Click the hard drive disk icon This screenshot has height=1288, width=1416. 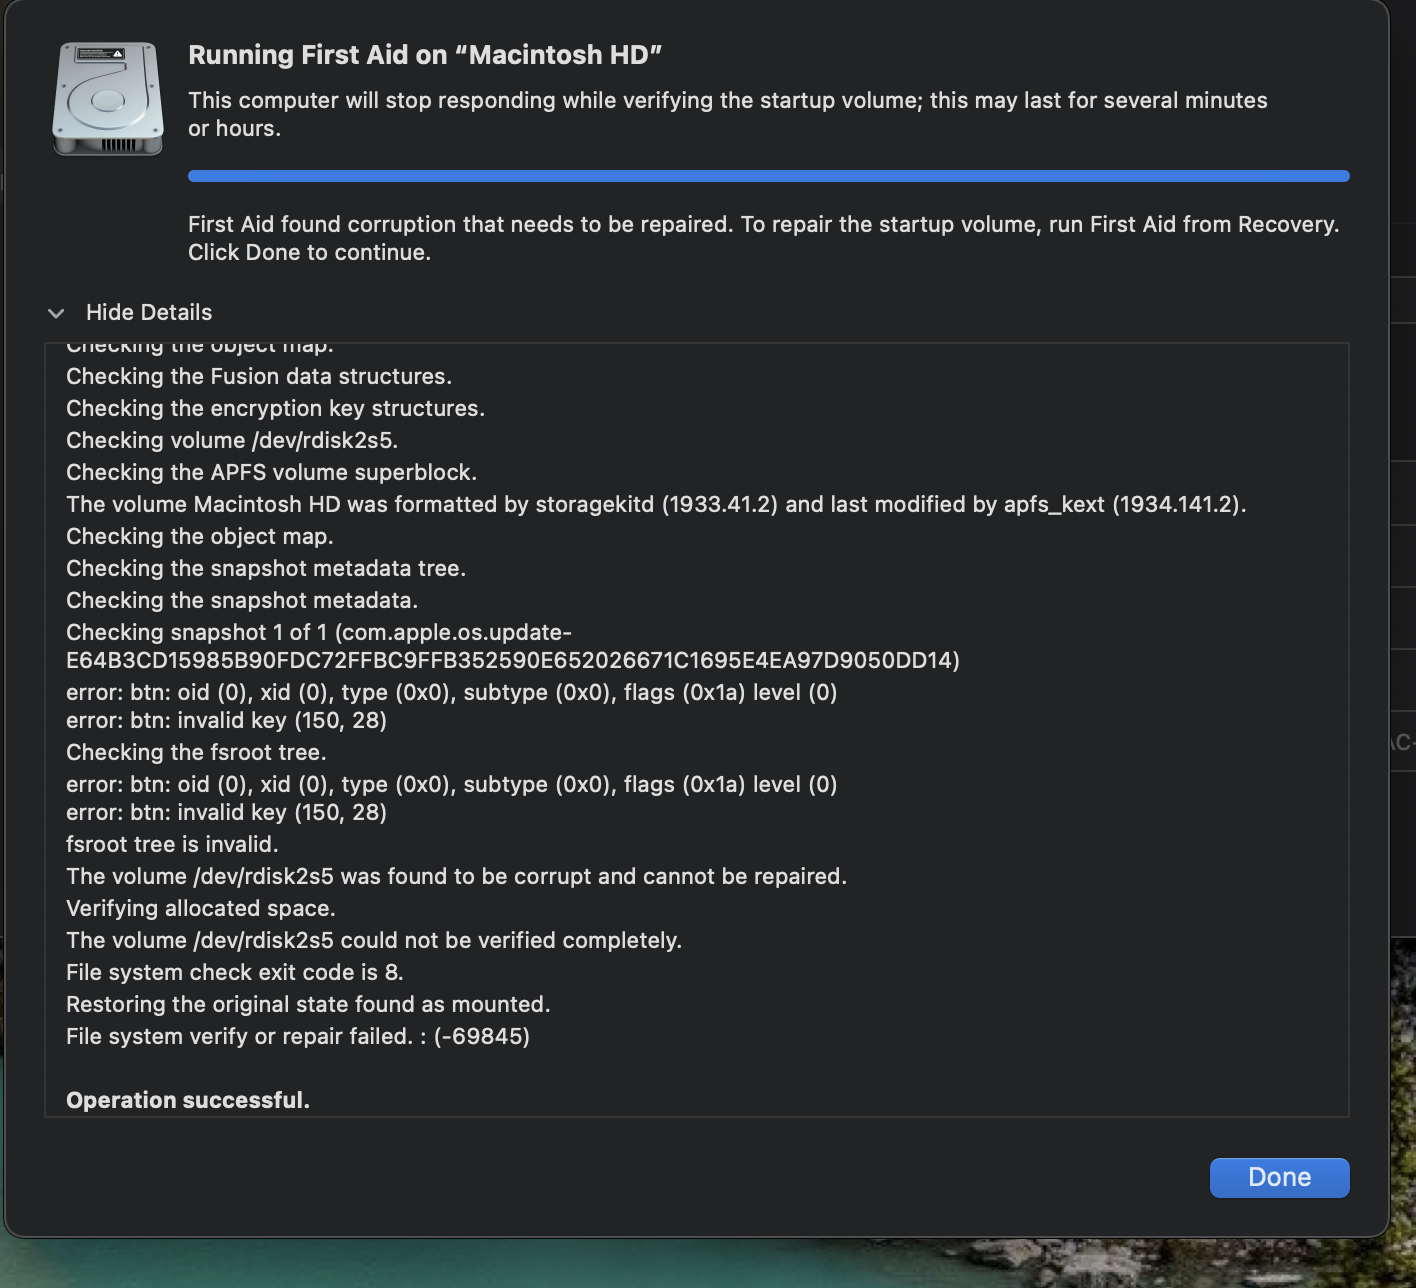[107, 98]
